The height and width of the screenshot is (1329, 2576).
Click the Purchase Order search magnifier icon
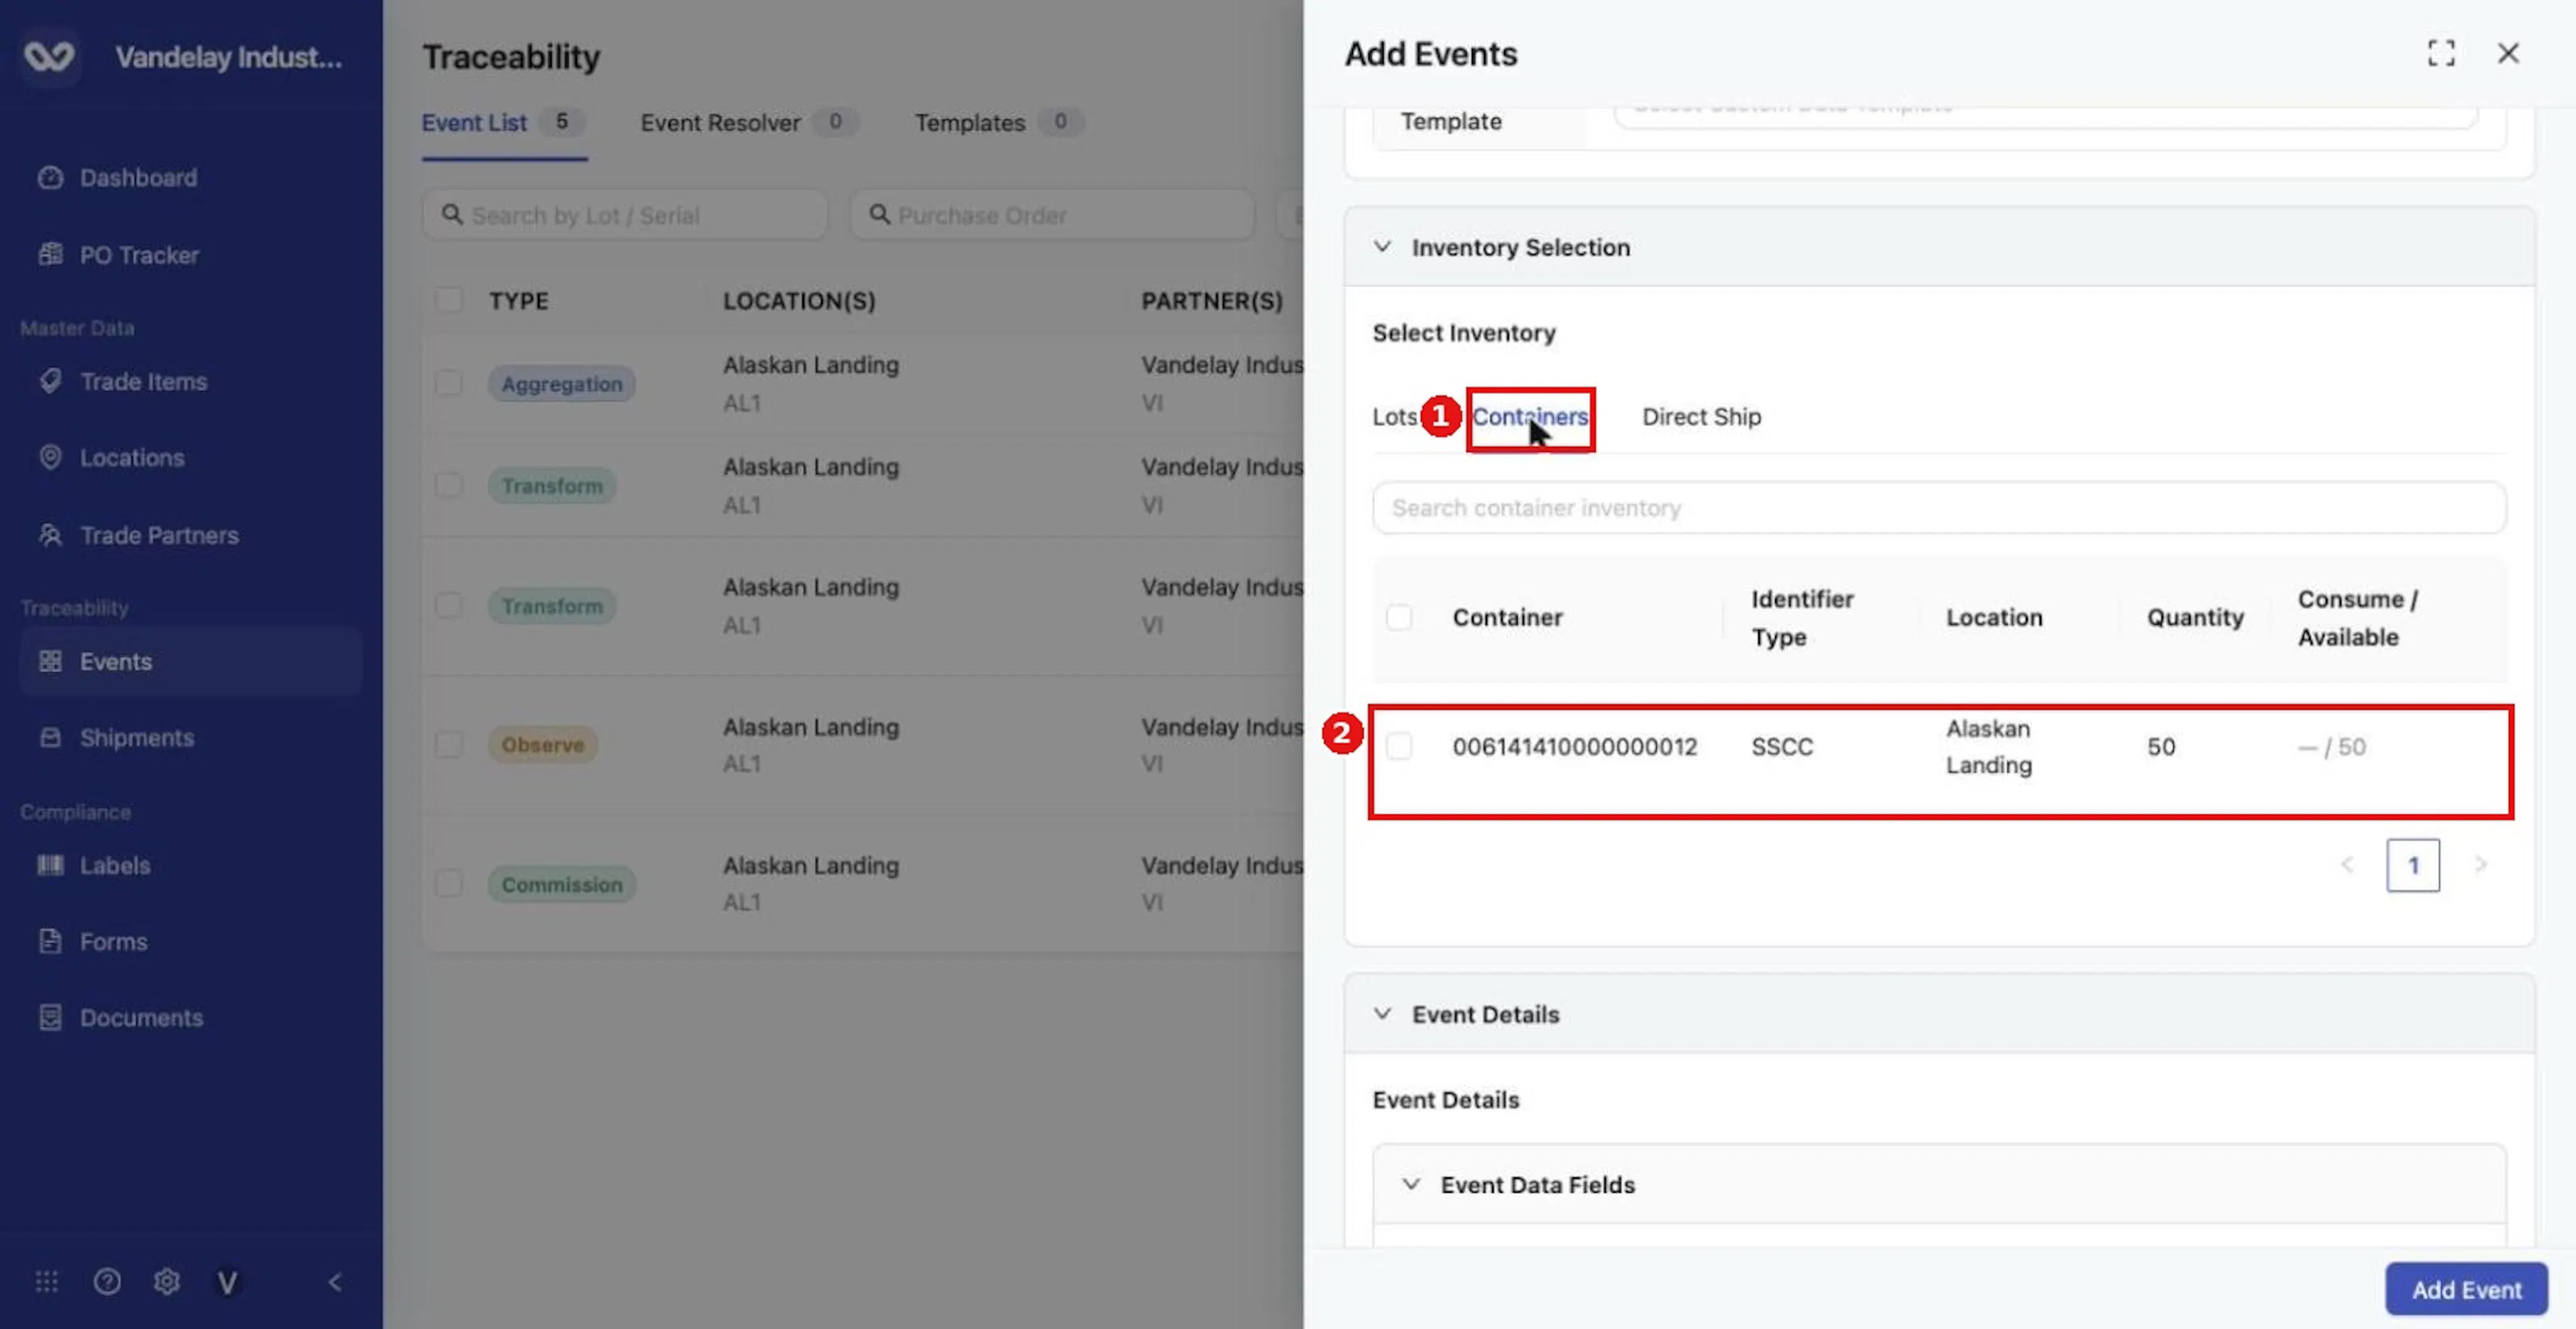(879, 214)
